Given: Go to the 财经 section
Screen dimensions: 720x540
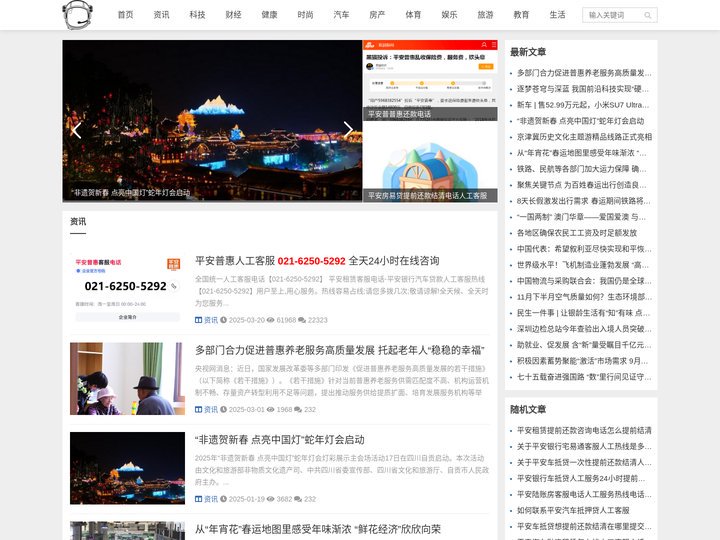Looking at the screenshot, I should tap(233, 15).
